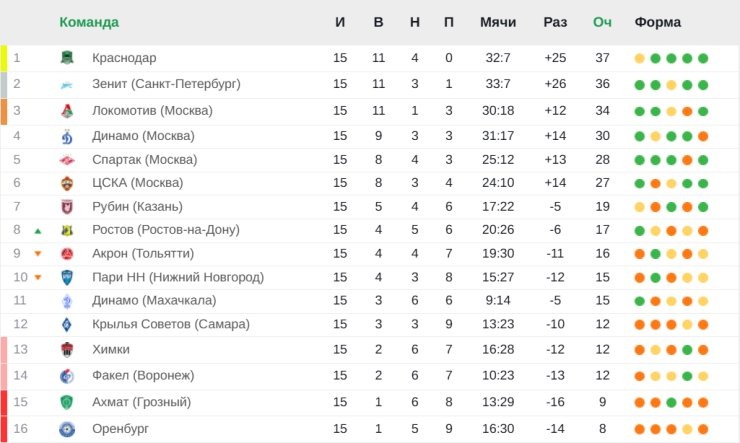
Task: Open the Крылья Советов (Самара) team link
Action: pyautogui.click(x=170, y=324)
